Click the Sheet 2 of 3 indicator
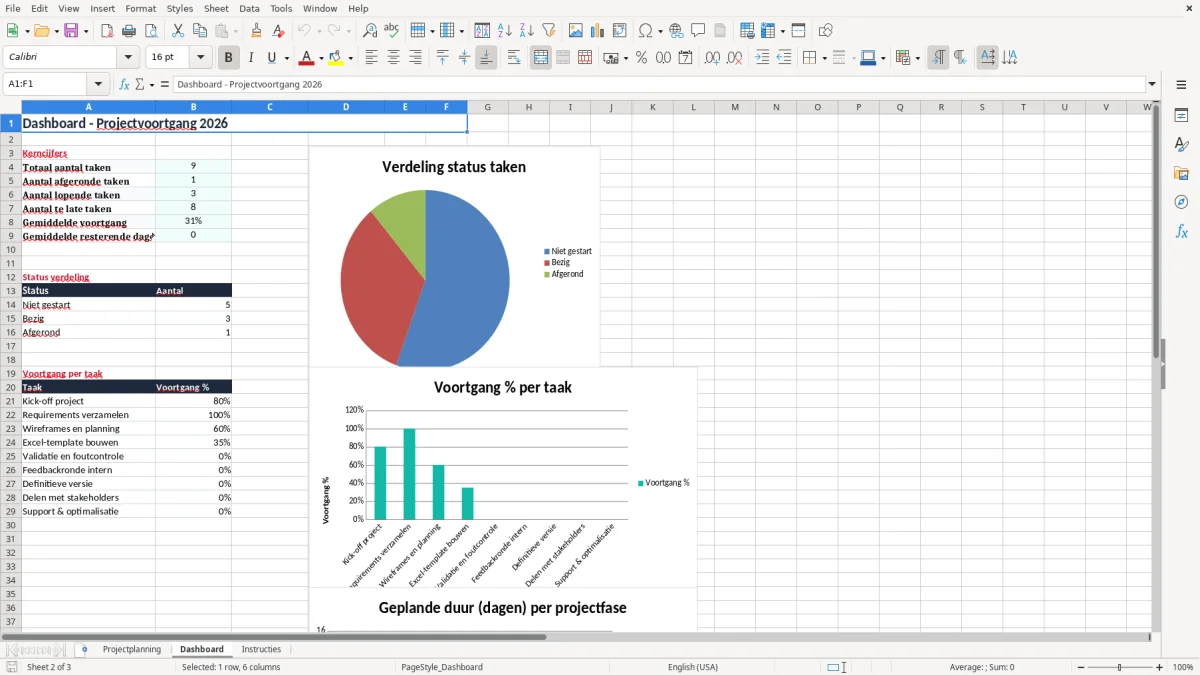Screen dimensions: 1200x675 pos(49,667)
